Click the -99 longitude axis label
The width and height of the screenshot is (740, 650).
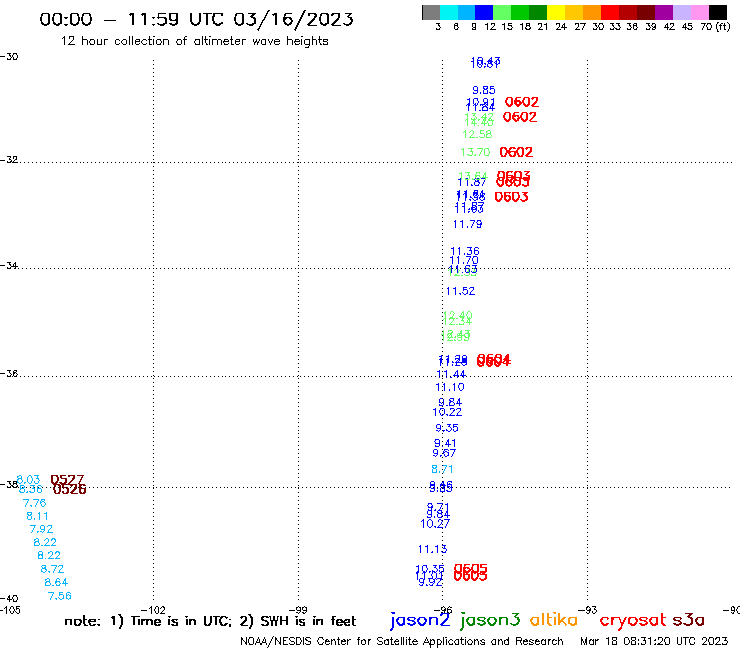click(x=298, y=610)
